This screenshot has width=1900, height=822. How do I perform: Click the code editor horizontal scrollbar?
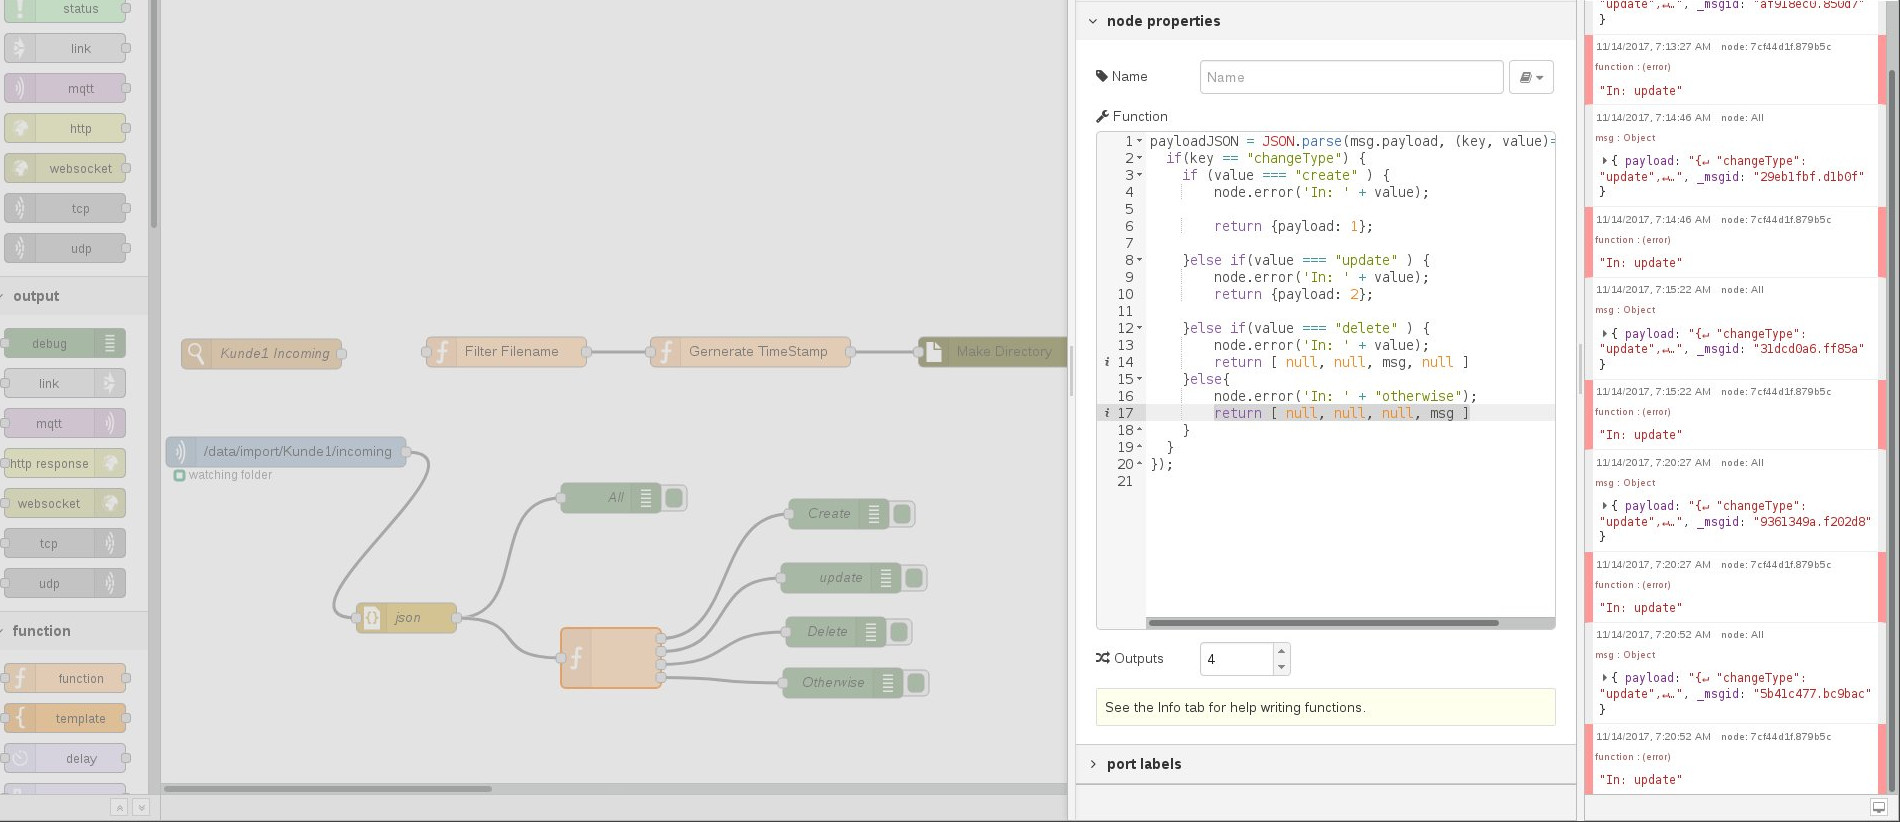(1323, 623)
